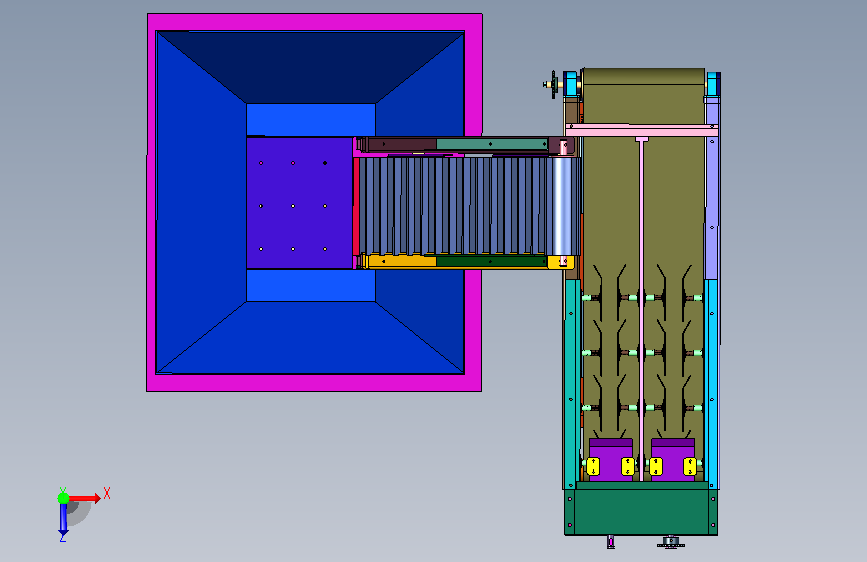Select the dark green base box at bottom
The width and height of the screenshot is (867, 562).
[x=641, y=508]
